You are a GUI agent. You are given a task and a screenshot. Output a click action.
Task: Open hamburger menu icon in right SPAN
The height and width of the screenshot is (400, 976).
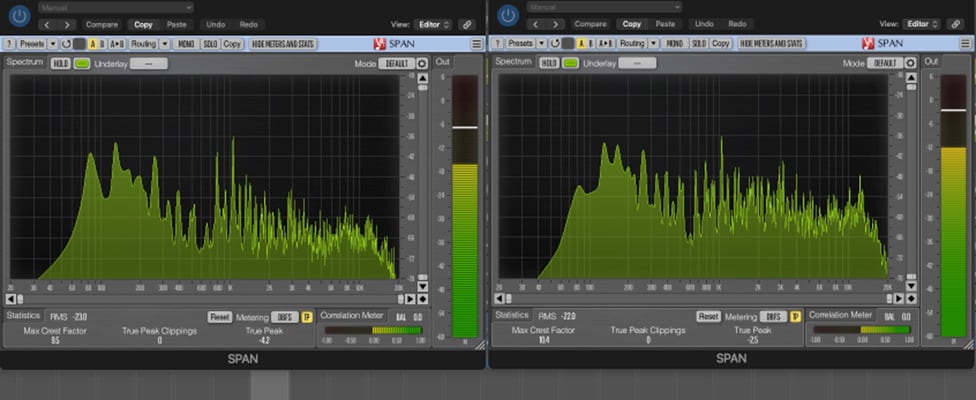click(x=965, y=44)
